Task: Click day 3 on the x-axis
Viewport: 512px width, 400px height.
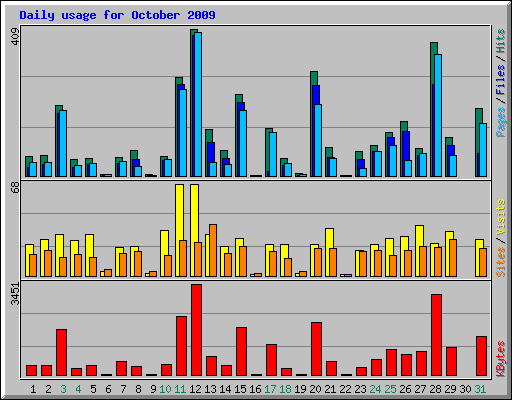Action: pos(63,389)
